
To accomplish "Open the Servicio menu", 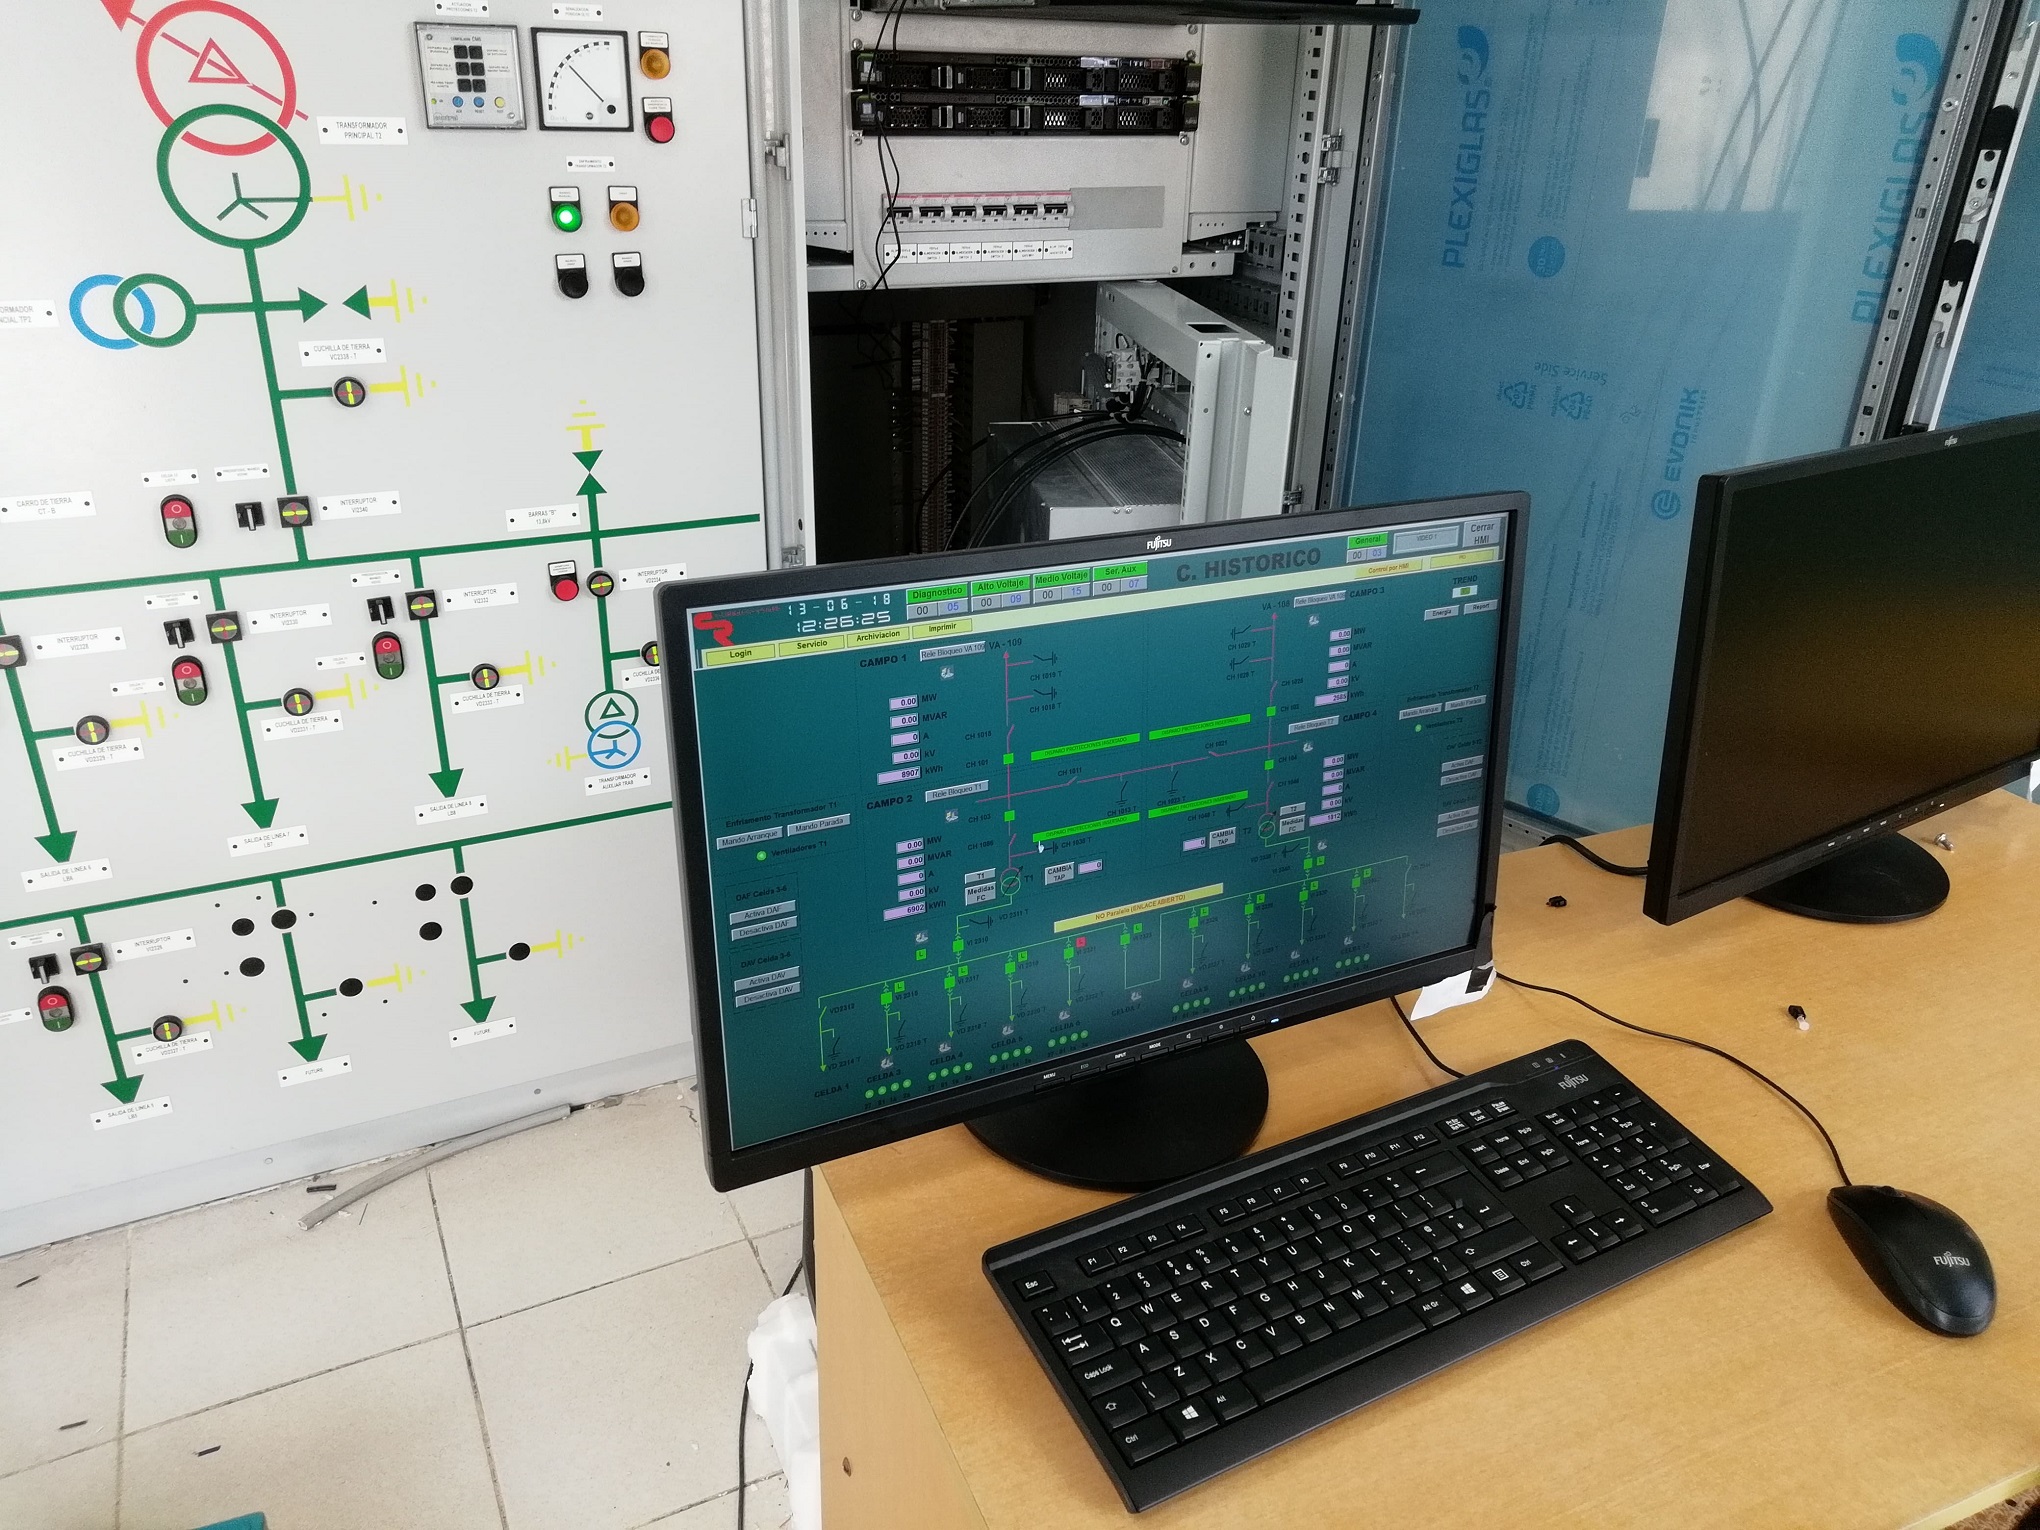I will 811,645.
